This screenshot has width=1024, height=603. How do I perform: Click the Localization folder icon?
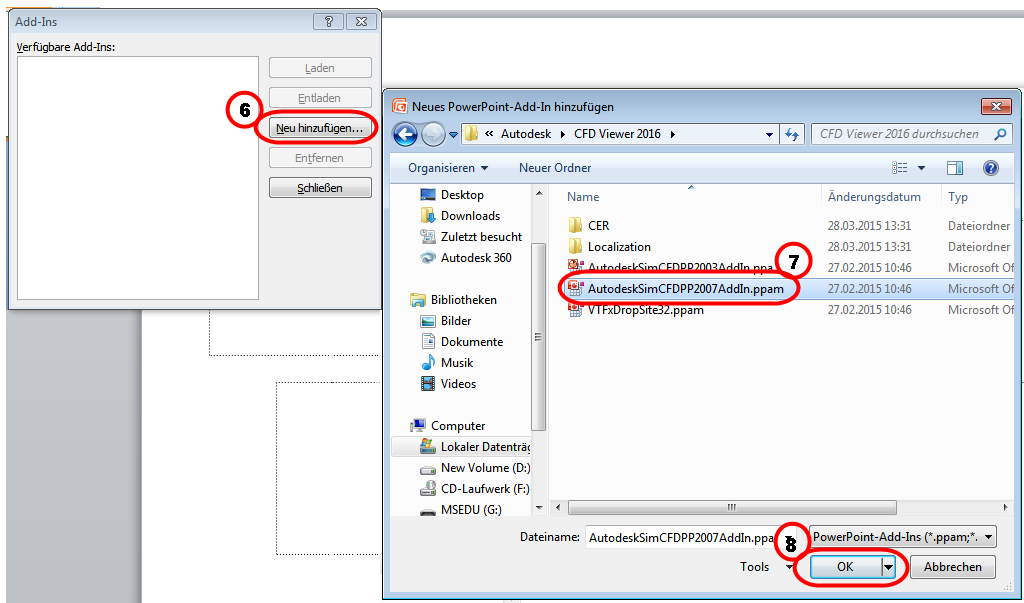pos(575,246)
